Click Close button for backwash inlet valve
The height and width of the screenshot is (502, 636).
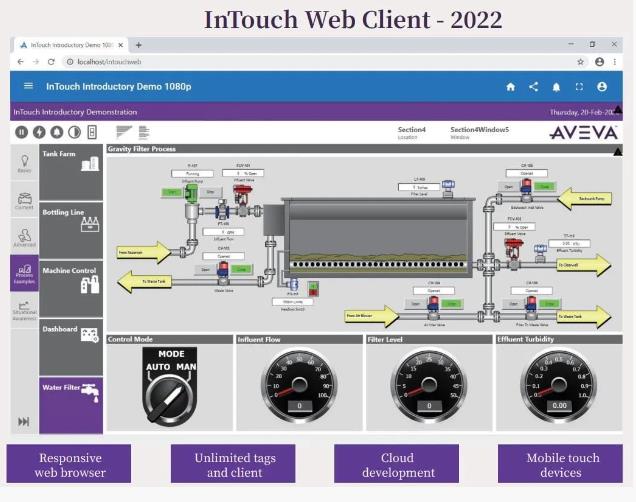(545, 187)
